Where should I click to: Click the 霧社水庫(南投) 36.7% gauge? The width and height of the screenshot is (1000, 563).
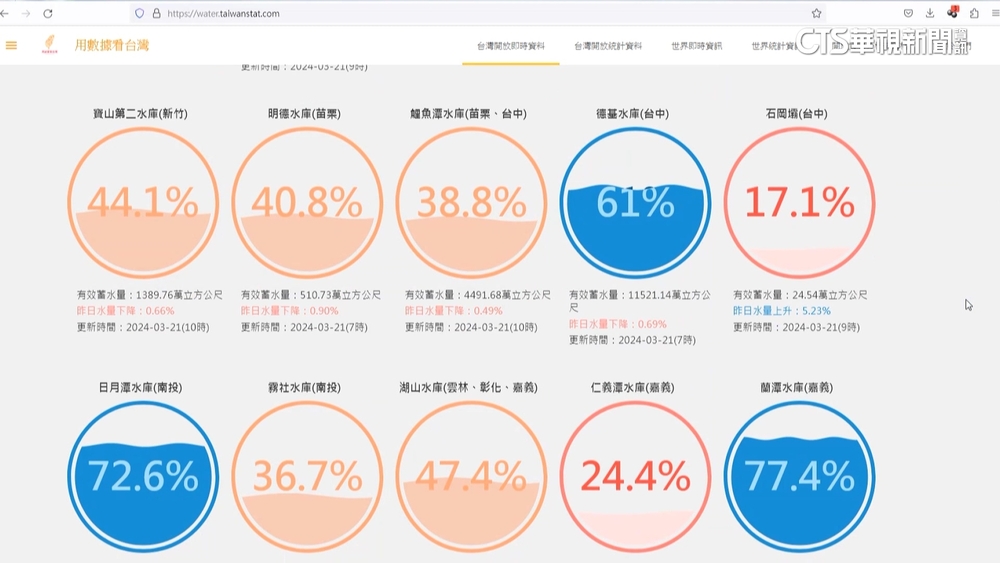click(307, 477)
